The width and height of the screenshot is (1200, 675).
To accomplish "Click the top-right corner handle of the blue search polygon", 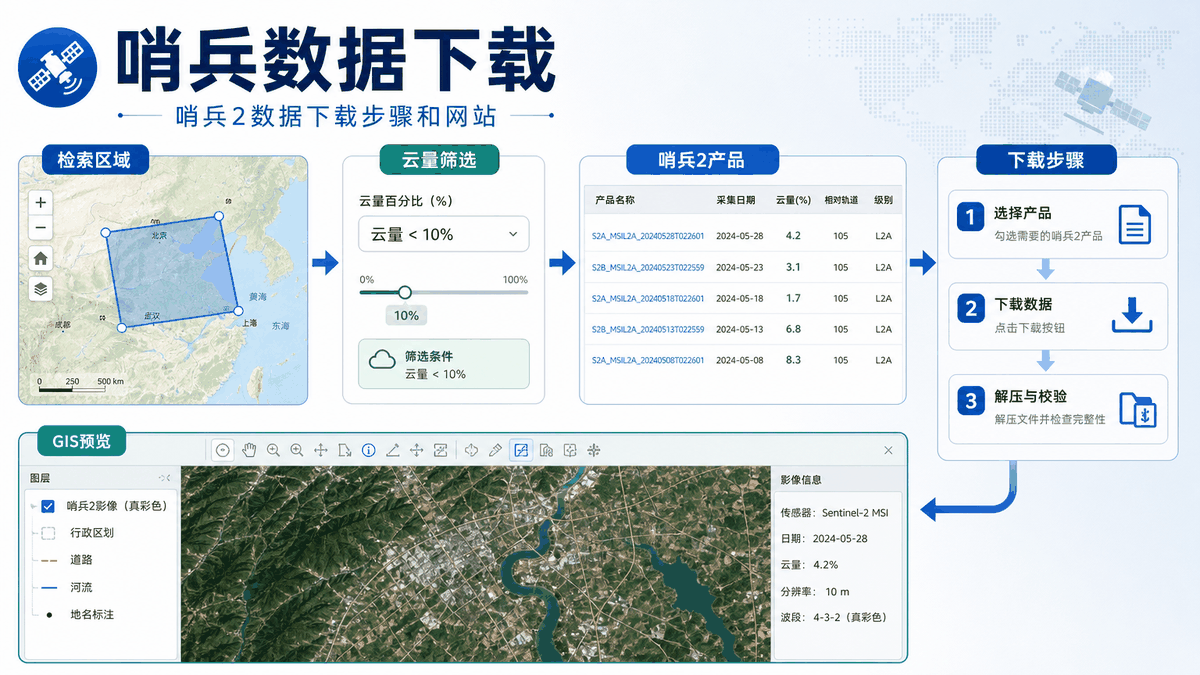I will [219, 215].
